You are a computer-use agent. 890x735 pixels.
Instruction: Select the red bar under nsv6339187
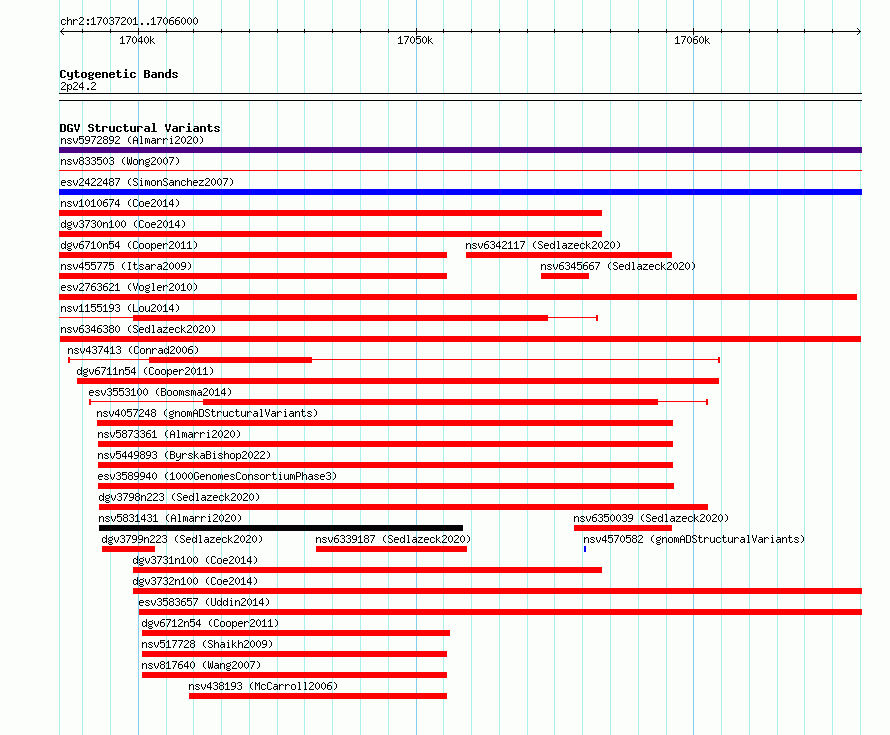[x=392, y=549]
